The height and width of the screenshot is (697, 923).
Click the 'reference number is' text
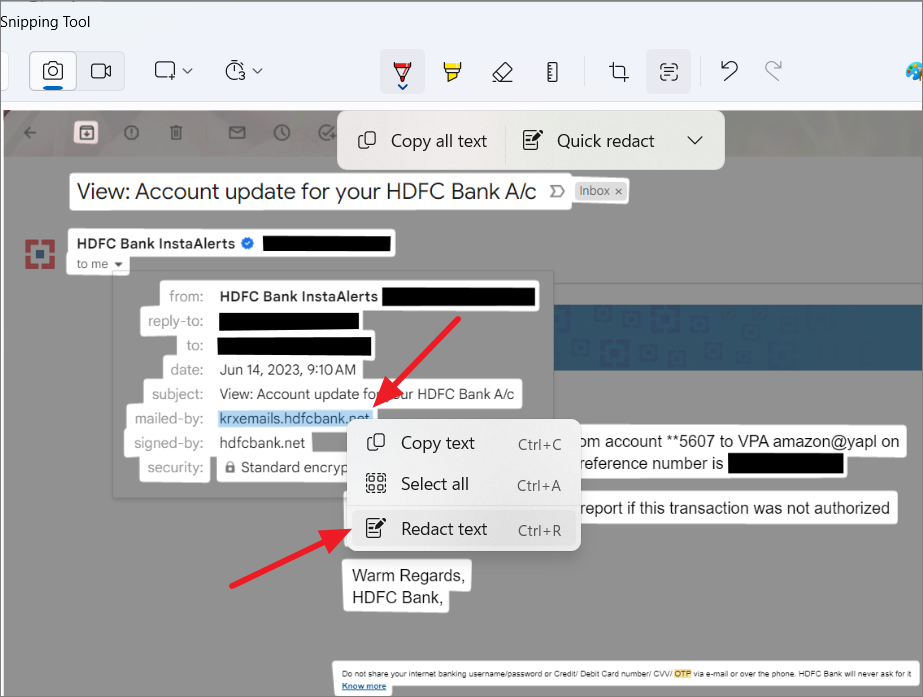coord(652,464)
